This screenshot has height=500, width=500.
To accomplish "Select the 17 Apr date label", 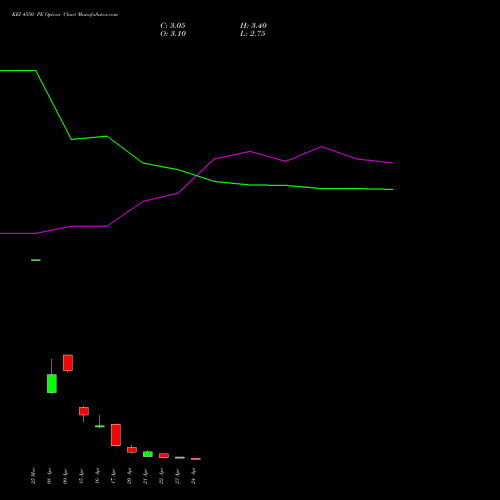I will tap(113, 476).
